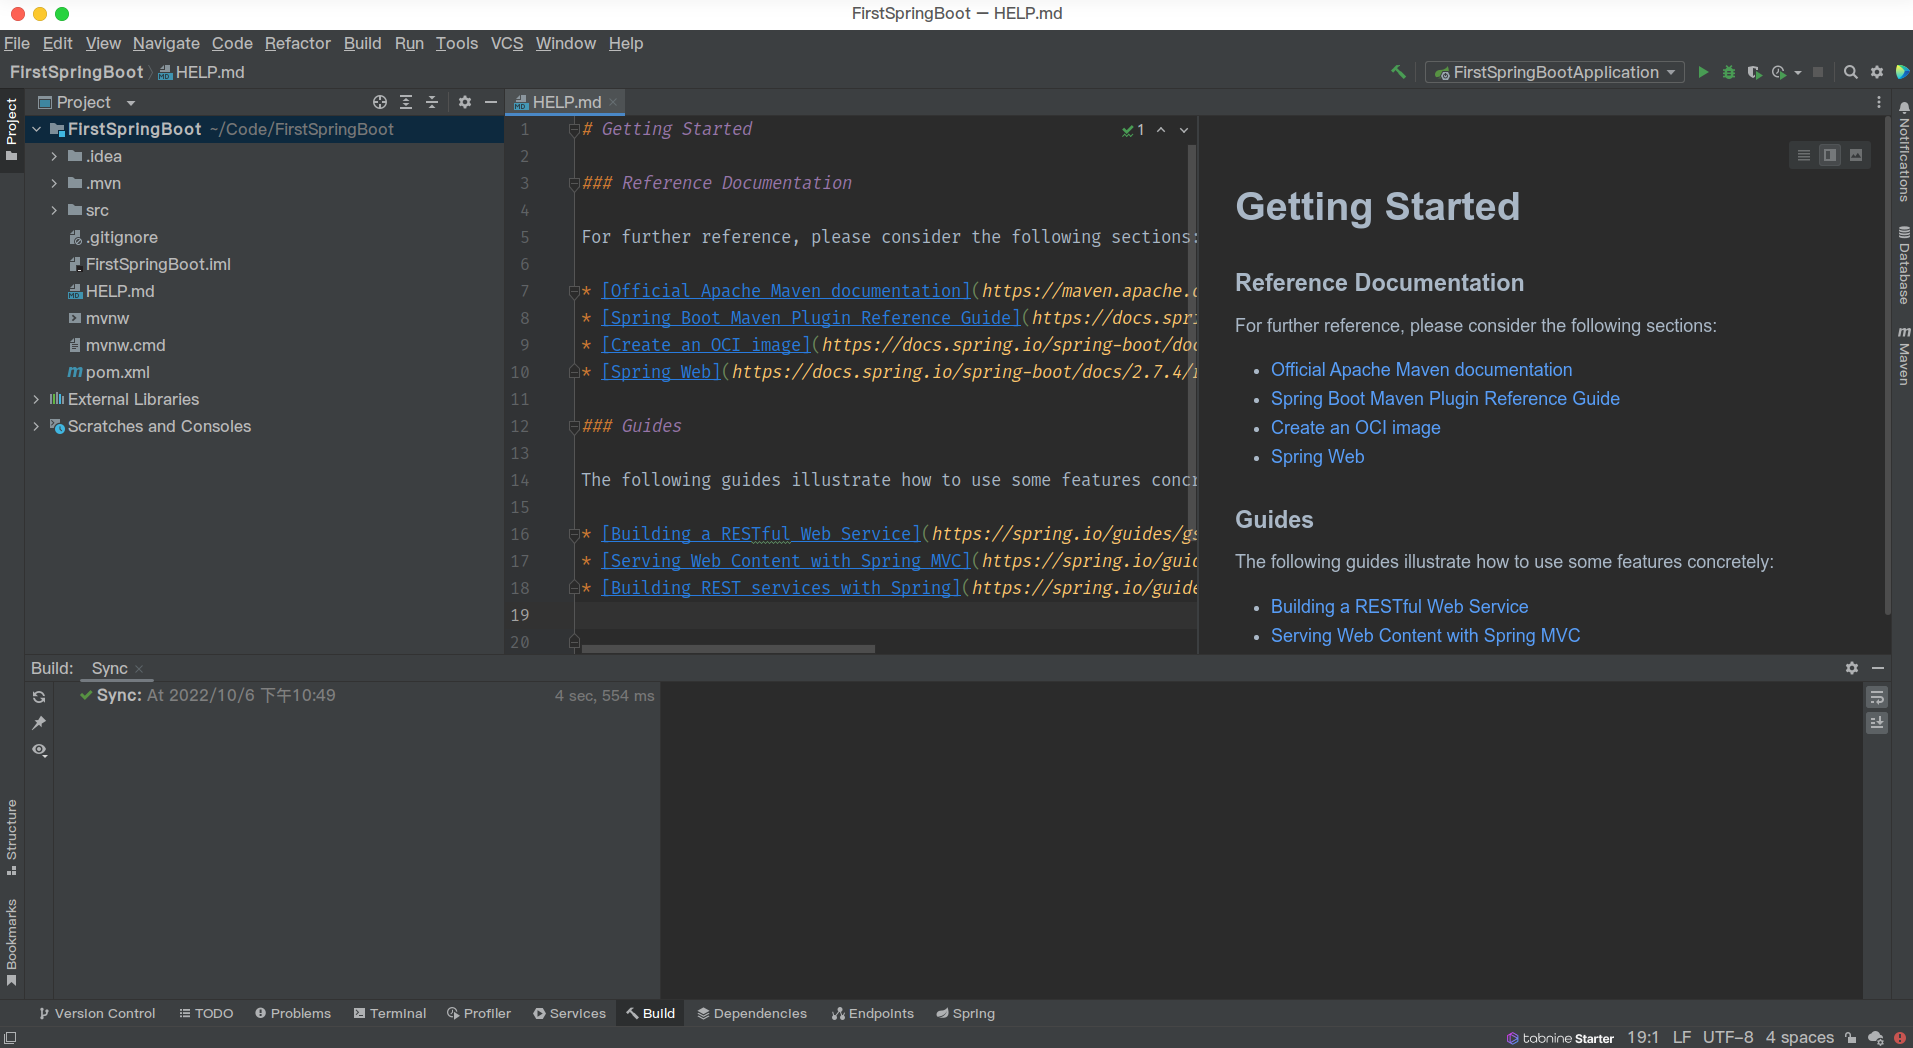The image size is (1913, 1048).
Task: Open Build panel settings gear
Action: tap(1852, 668)
